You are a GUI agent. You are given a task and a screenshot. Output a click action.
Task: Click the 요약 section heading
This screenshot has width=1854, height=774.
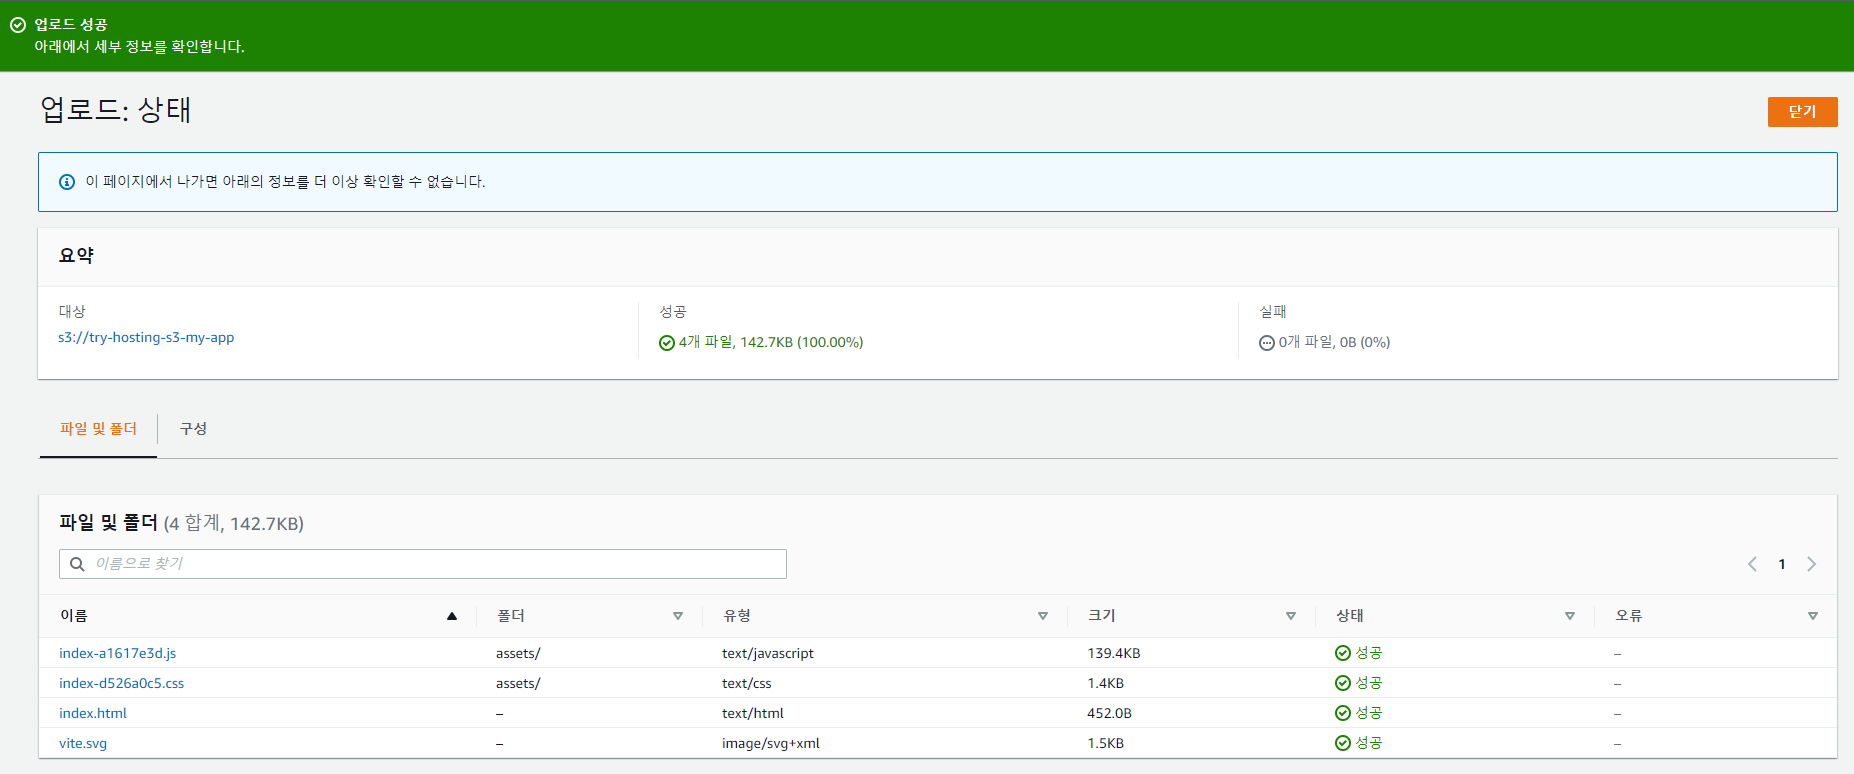click(x=76, y=256)
